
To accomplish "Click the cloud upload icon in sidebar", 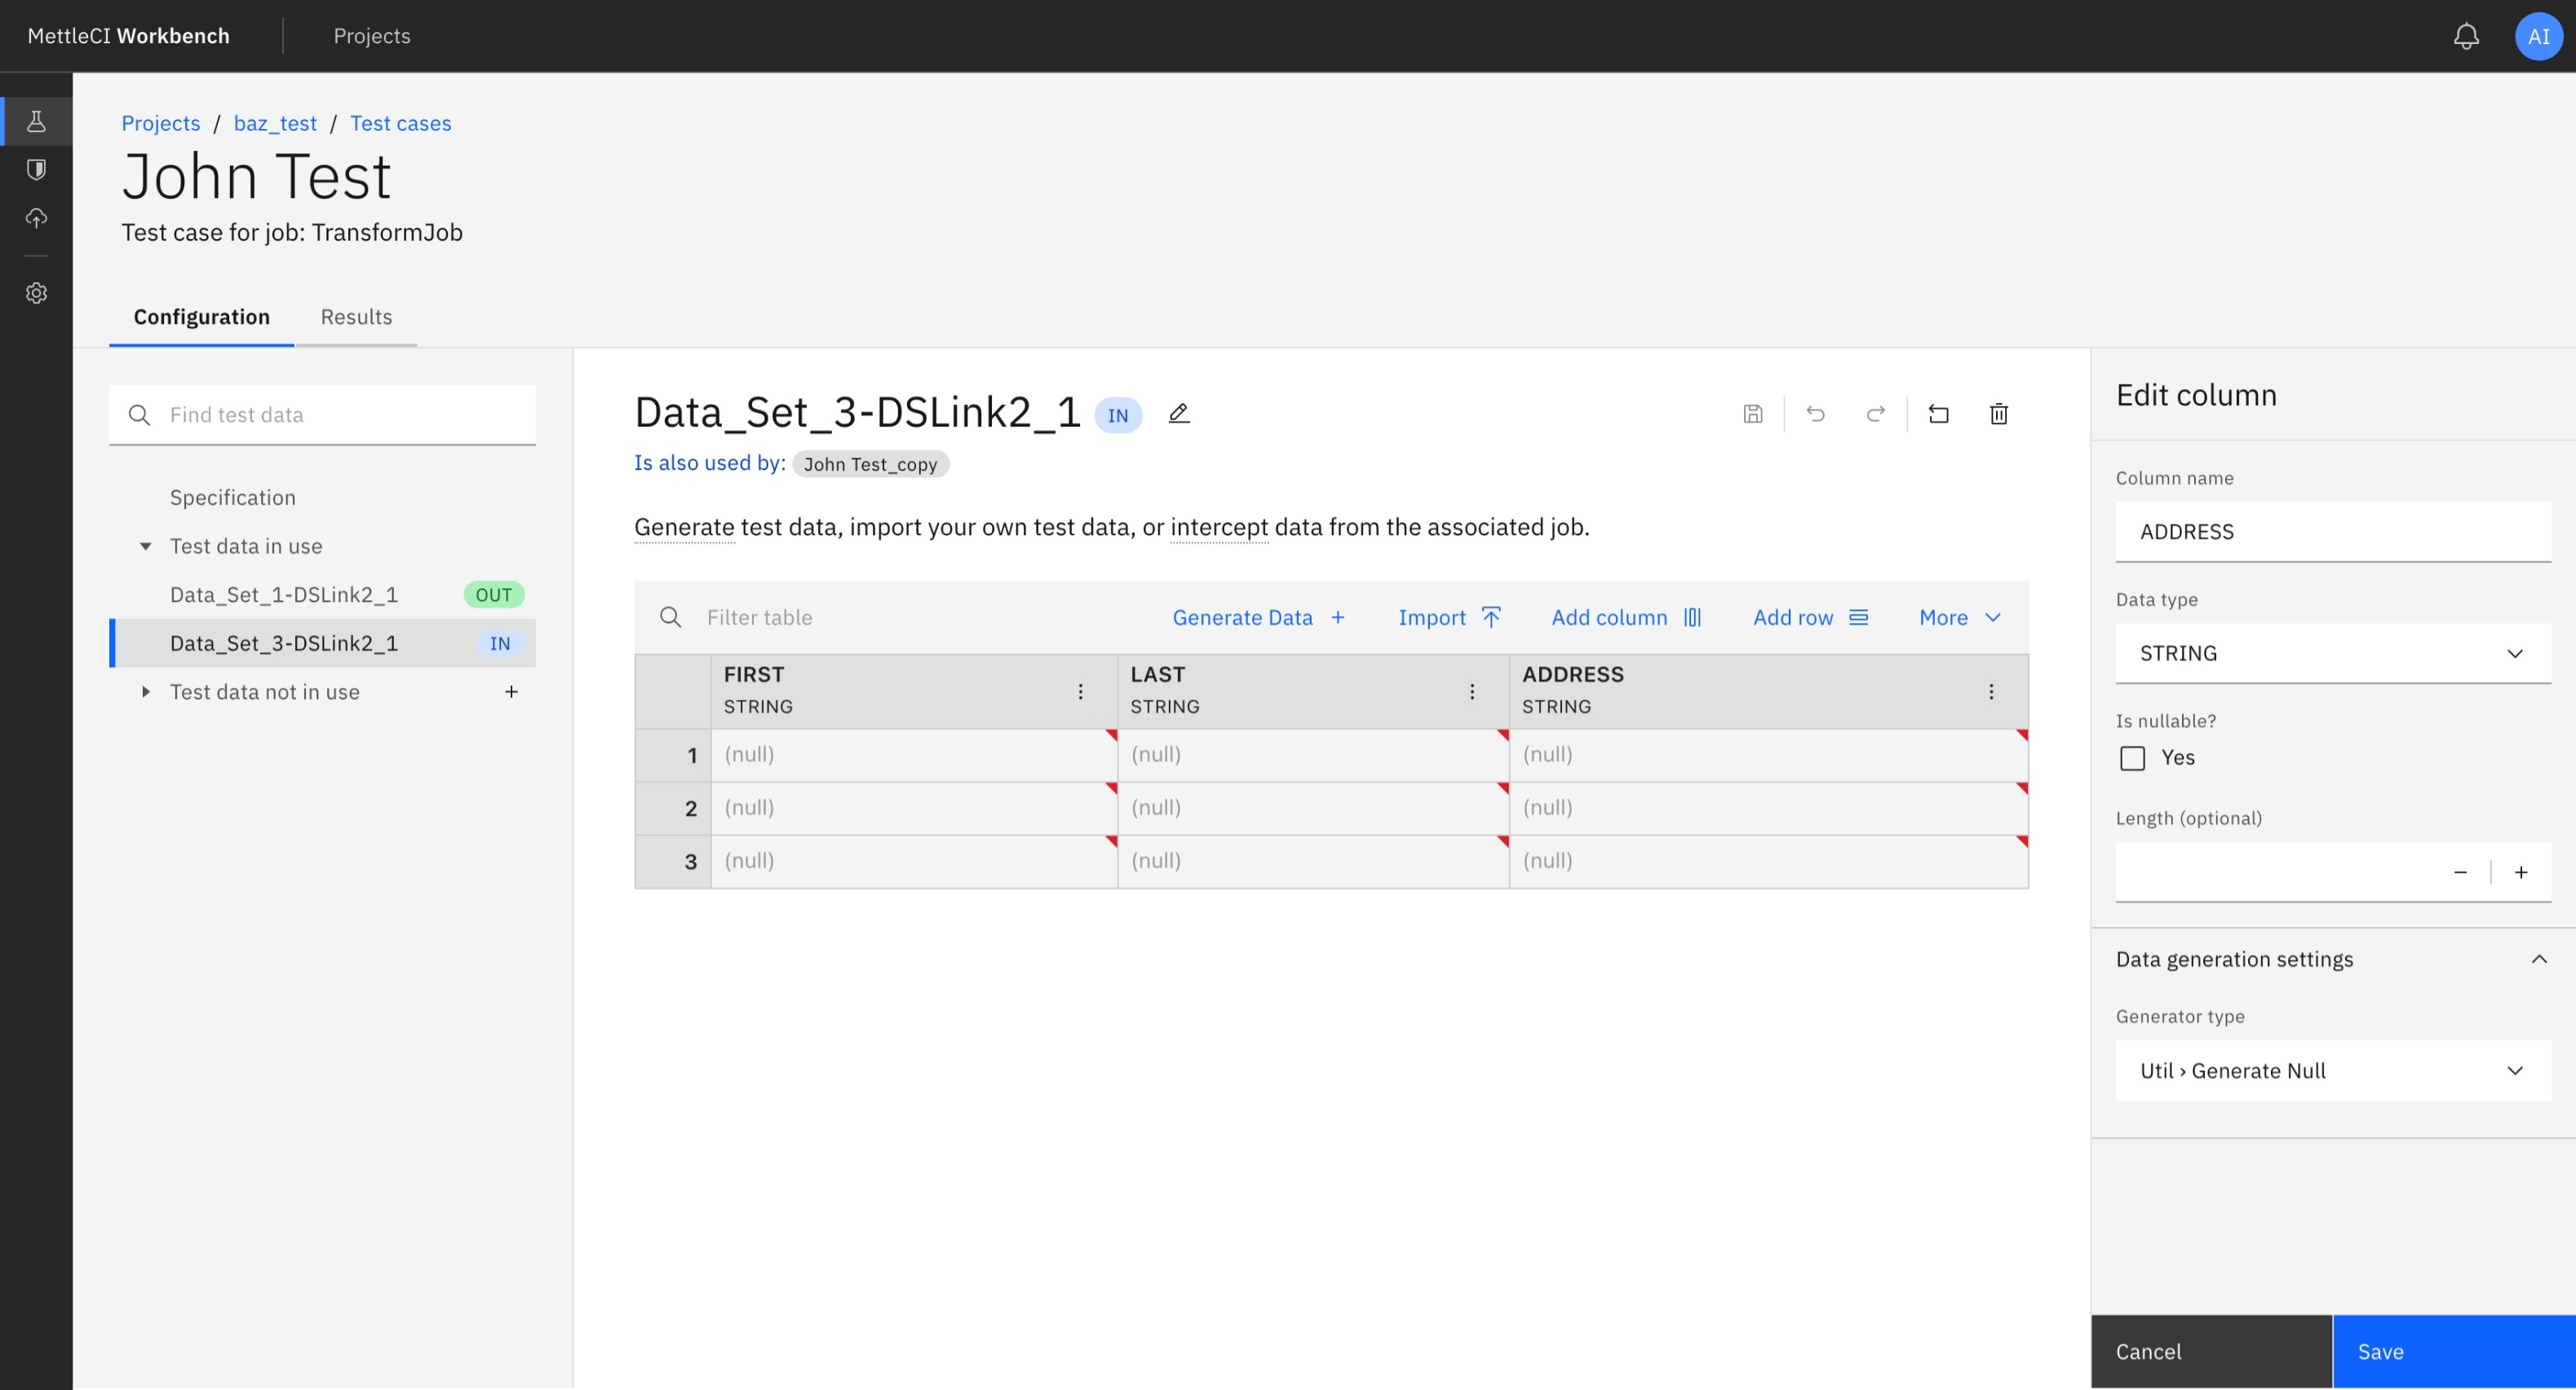I will [36, 217].
